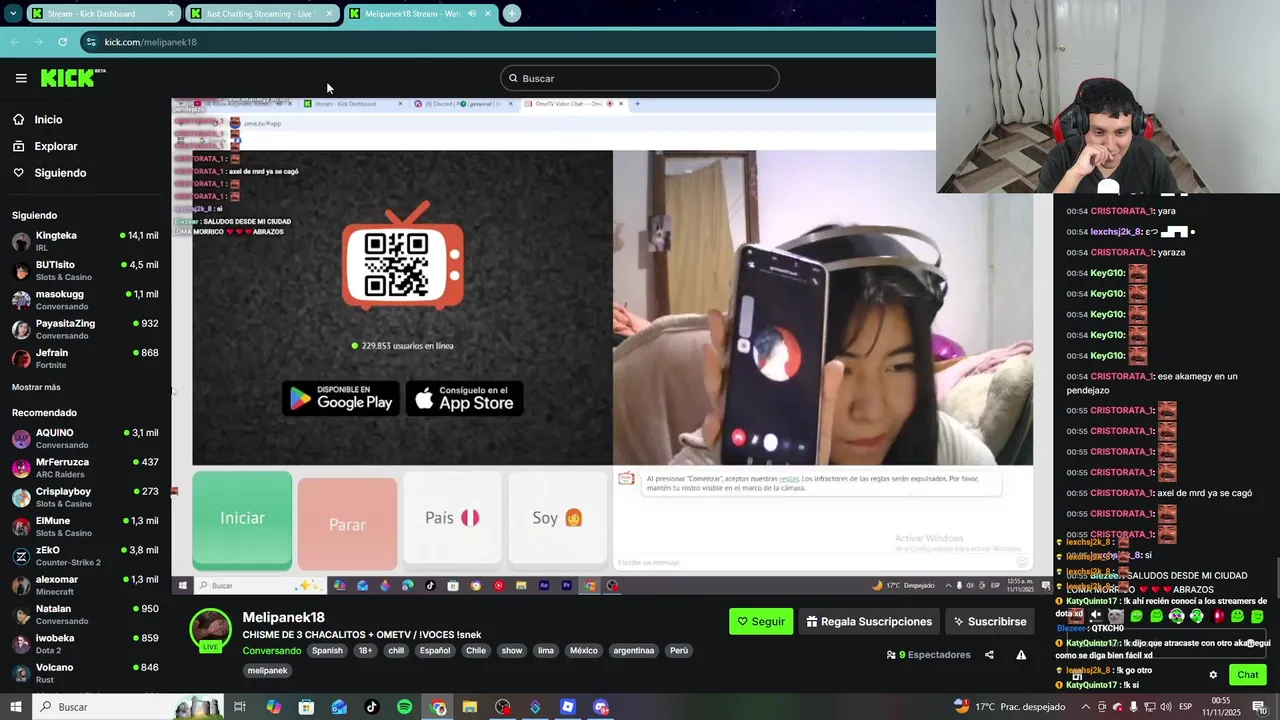This screenshot has height=720, width=1280.
Task: Select the Chile tag
Action: coord(475,651)
